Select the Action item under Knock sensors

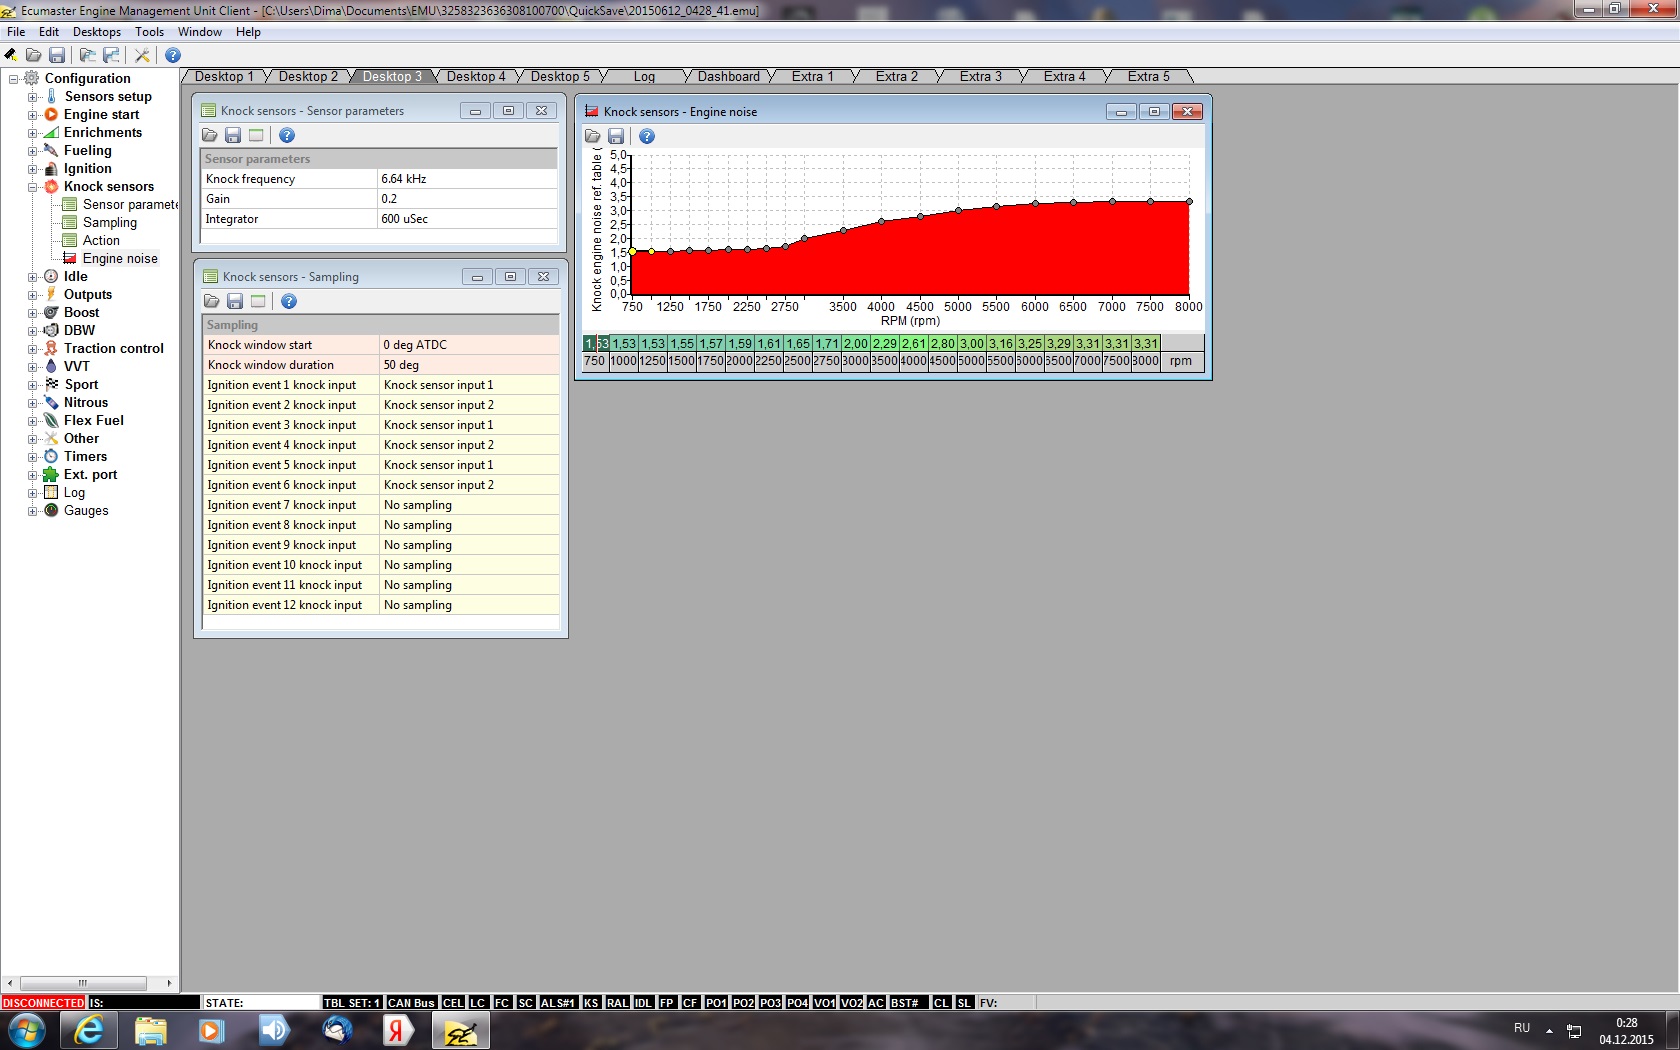click(101, 241)
